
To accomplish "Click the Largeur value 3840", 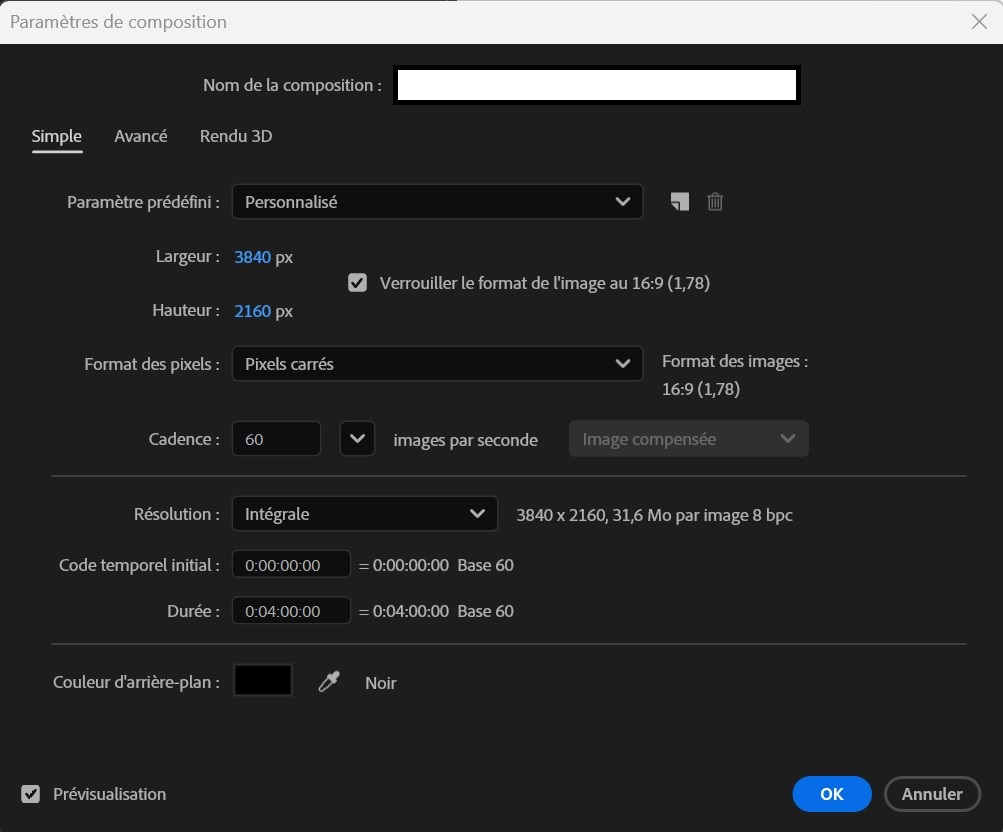I will click(x=252, y=257).
